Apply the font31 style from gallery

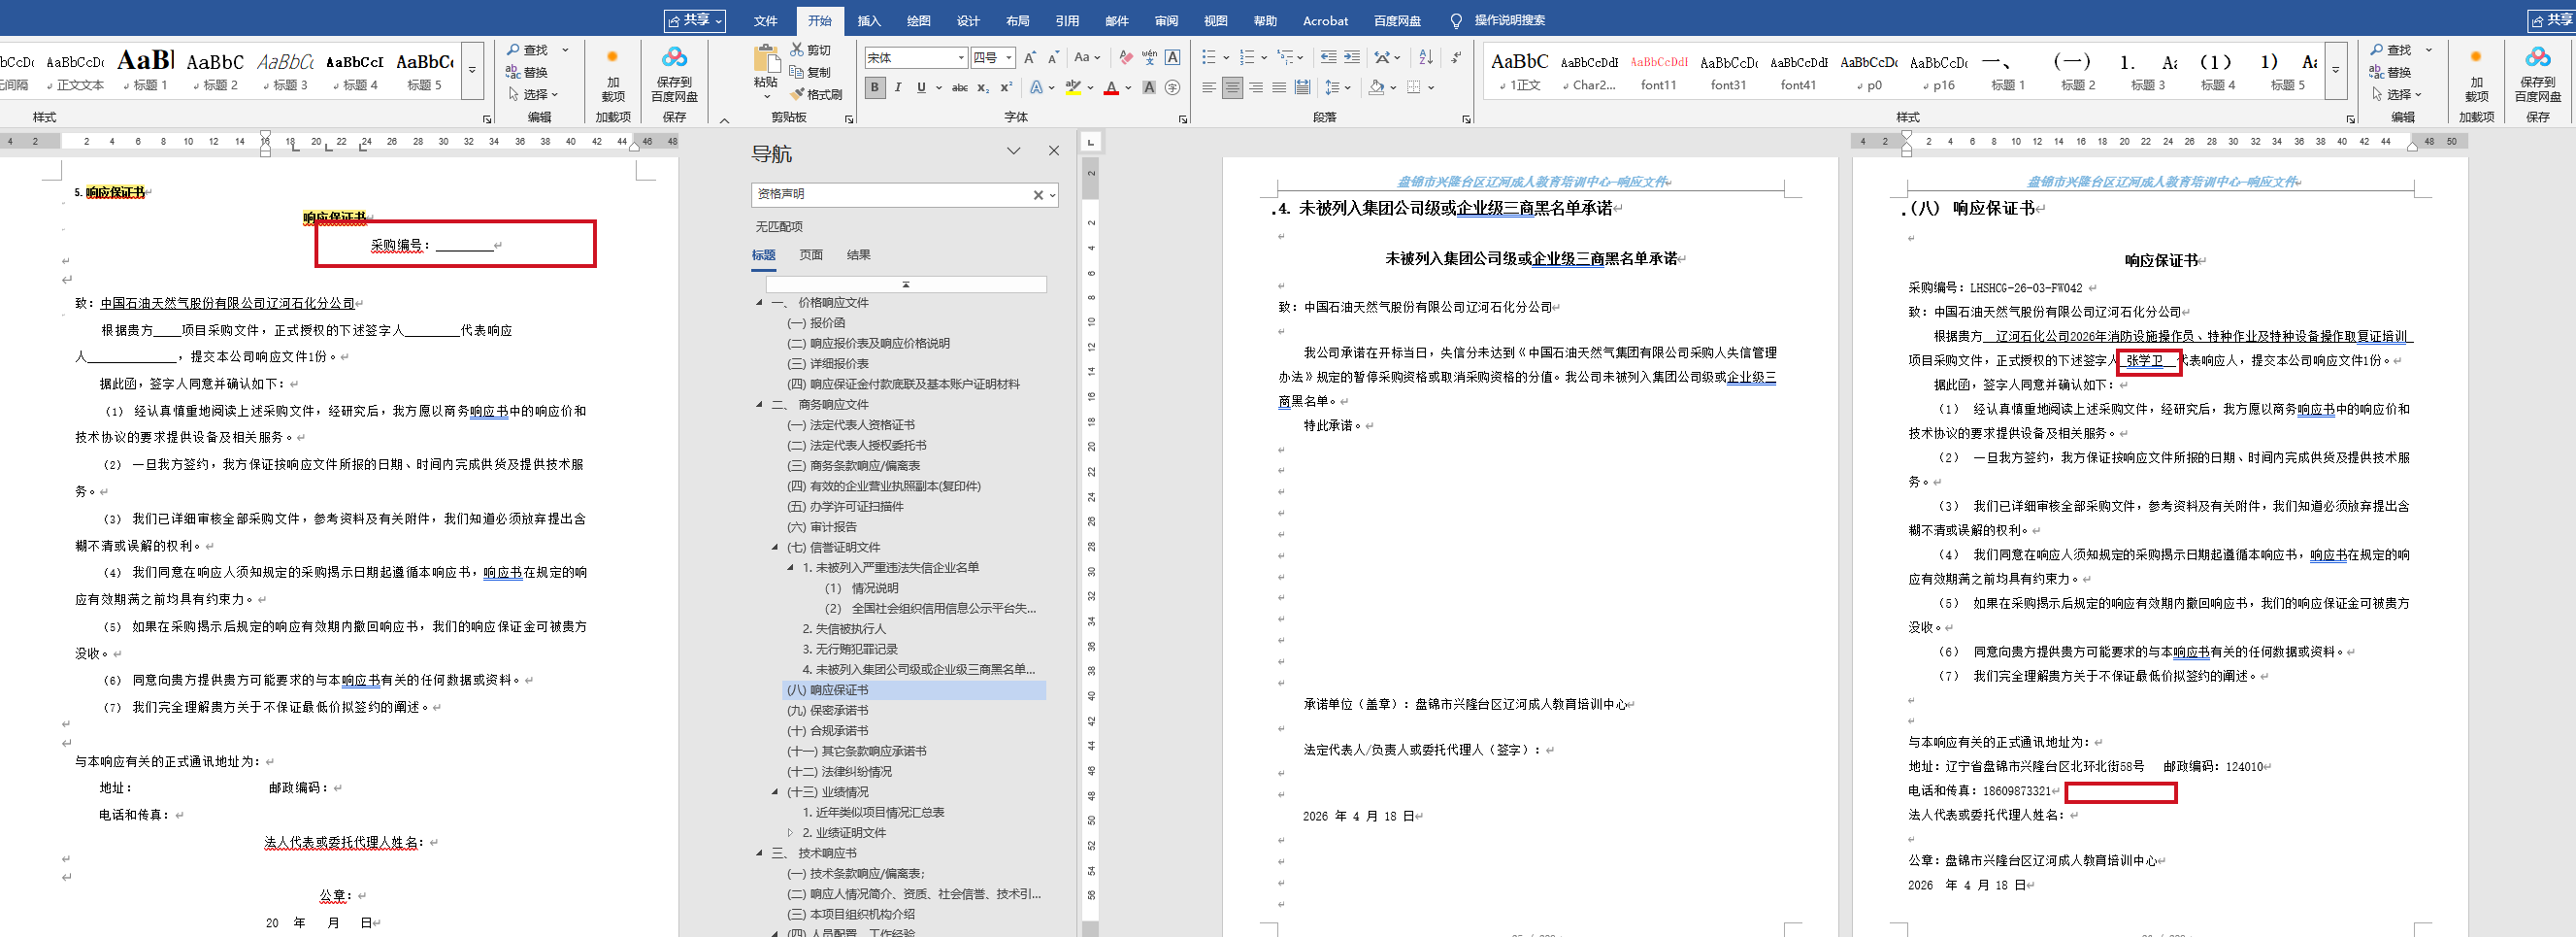[1728, 72]
